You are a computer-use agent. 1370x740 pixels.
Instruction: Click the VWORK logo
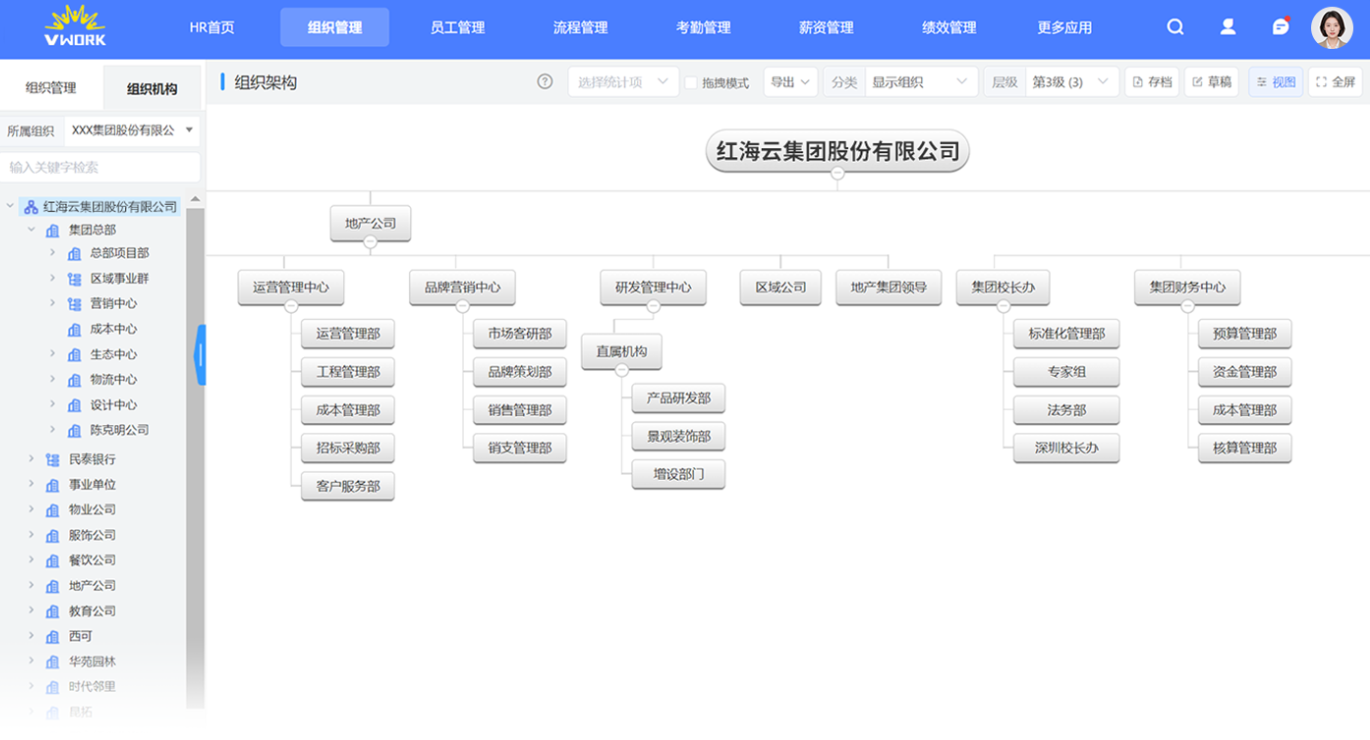coord(75,27)
